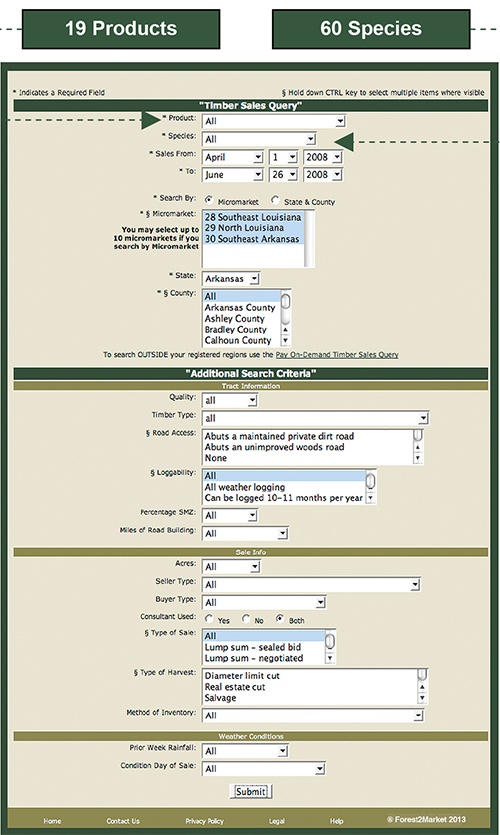Open the Seller Type dropdown

pos(311,585)
